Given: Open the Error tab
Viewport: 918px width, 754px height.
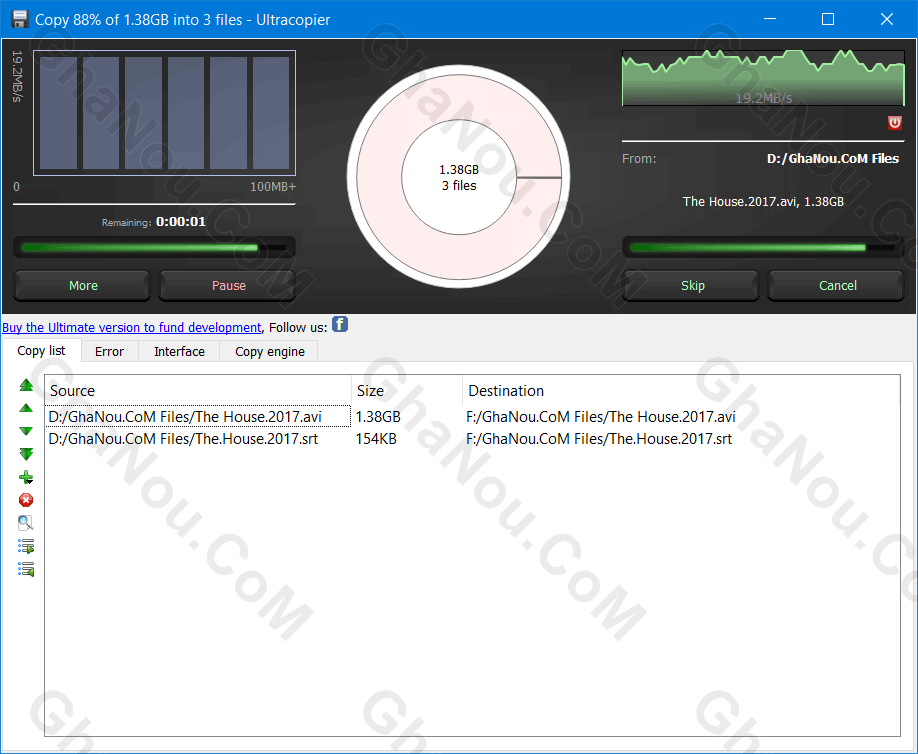Looking at the screenshot, I should 109,351.
